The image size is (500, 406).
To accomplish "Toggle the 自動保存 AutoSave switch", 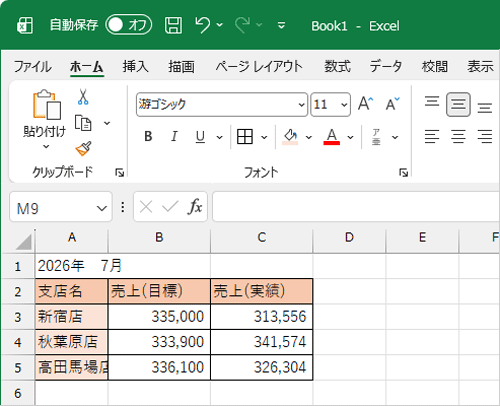I will click(129, 25).
